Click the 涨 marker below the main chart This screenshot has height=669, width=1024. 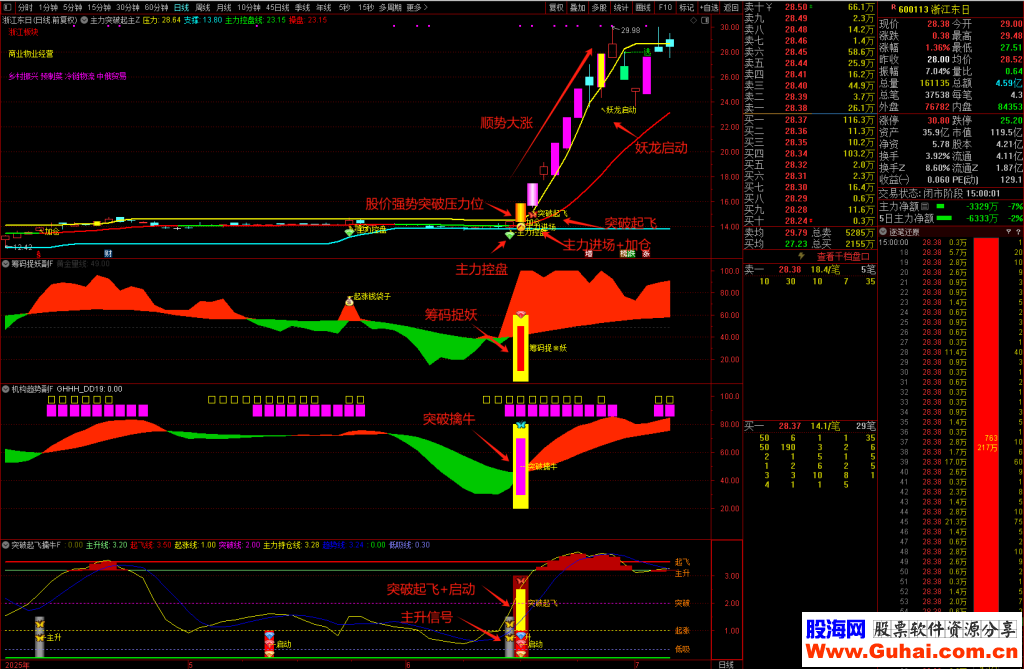click(645, 253)
